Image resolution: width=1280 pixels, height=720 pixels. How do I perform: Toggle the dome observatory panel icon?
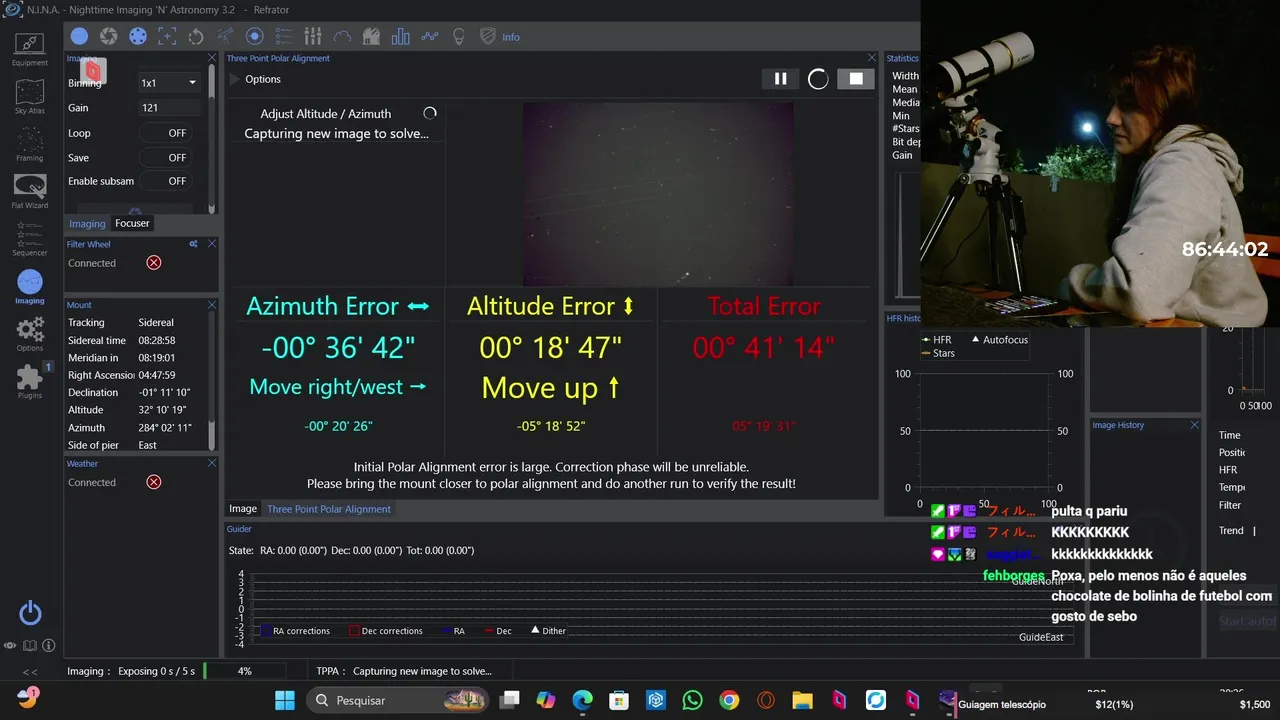click(371, 37)
